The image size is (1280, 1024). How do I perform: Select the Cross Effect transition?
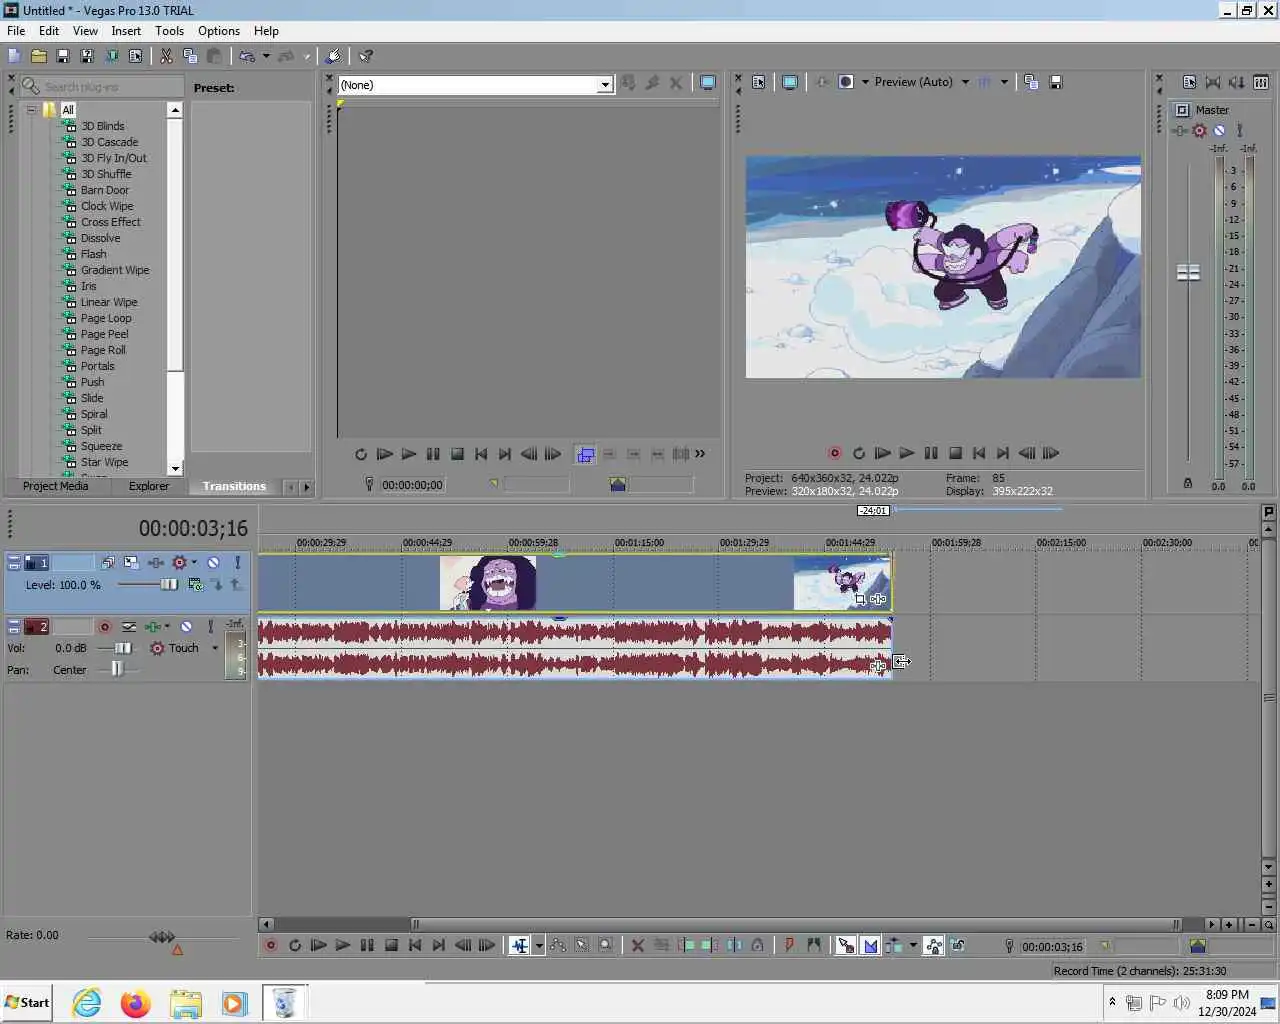point(111,222)
